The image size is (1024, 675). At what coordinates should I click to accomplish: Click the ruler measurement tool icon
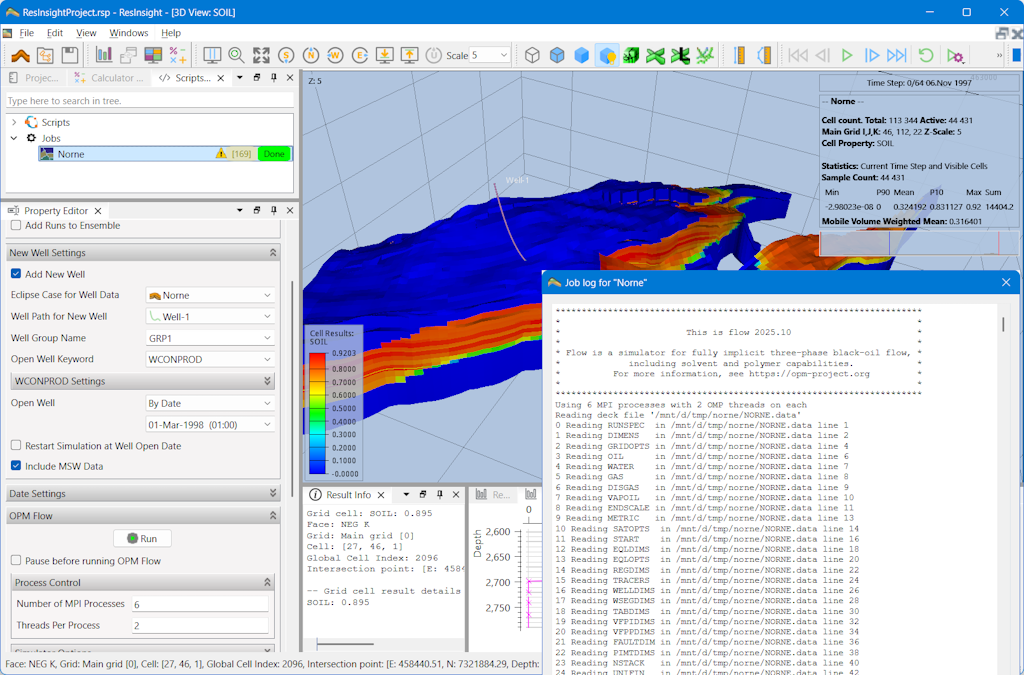740,55
